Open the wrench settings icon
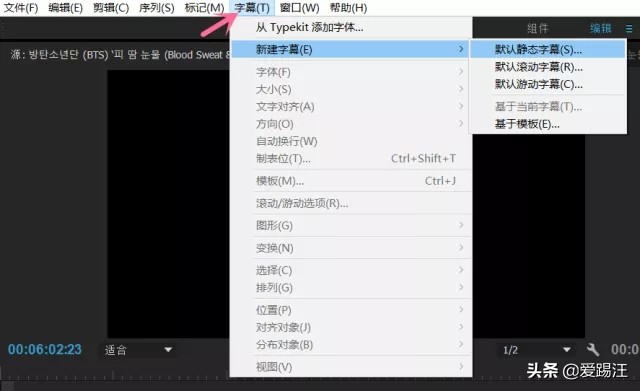640x391 pixels. click(x=593, y=349)
